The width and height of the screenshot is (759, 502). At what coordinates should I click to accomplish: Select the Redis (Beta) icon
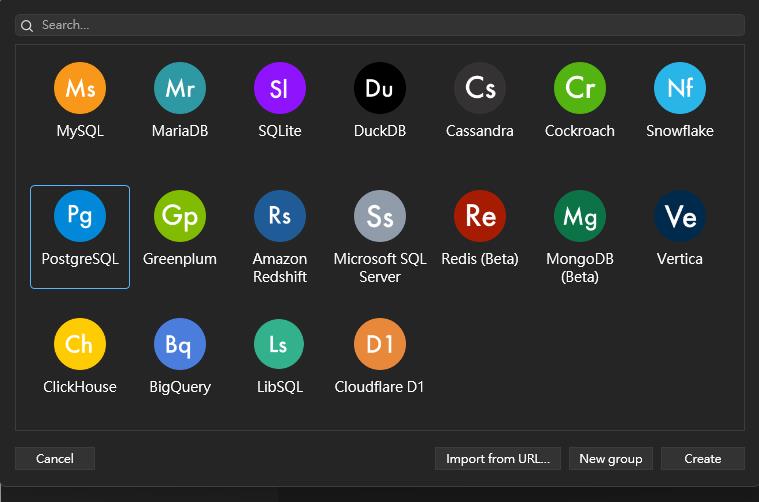click(480, 216)
